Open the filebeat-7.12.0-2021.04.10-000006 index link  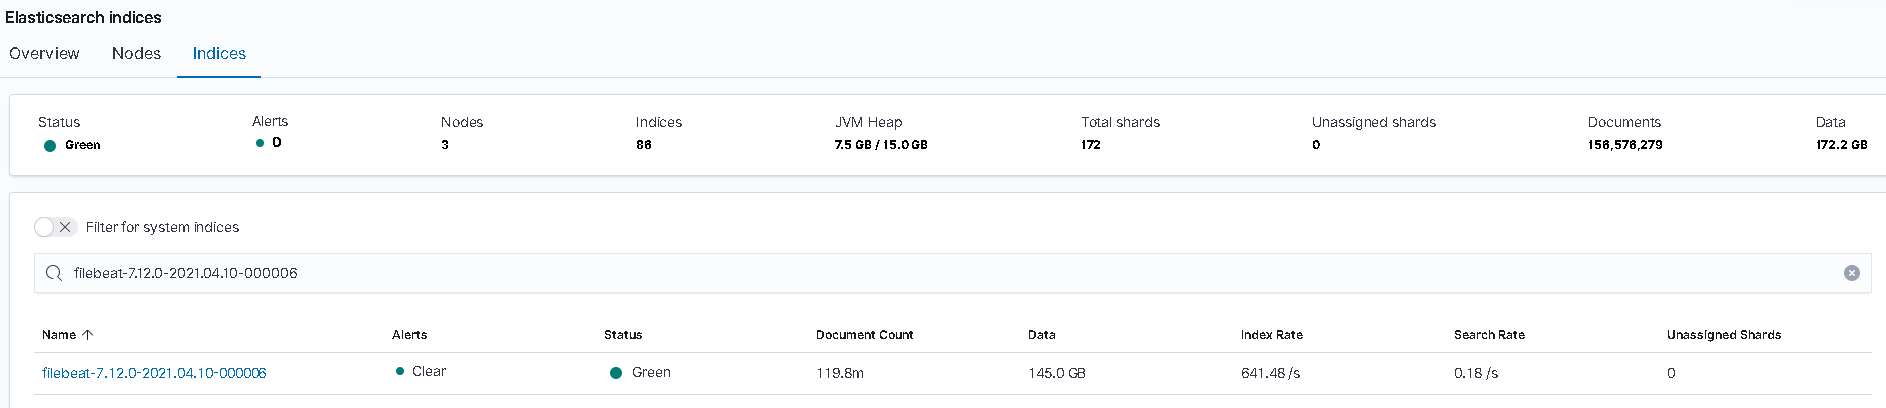(154, 373)
